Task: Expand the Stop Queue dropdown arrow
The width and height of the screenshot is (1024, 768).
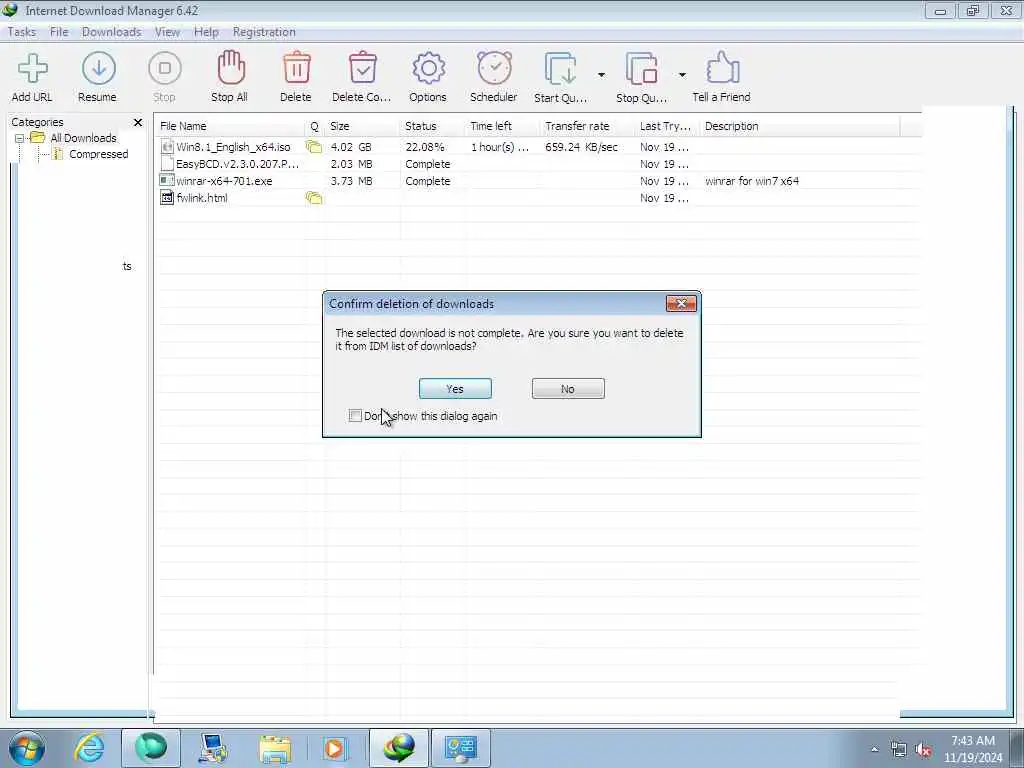Action: click(682, 75)
